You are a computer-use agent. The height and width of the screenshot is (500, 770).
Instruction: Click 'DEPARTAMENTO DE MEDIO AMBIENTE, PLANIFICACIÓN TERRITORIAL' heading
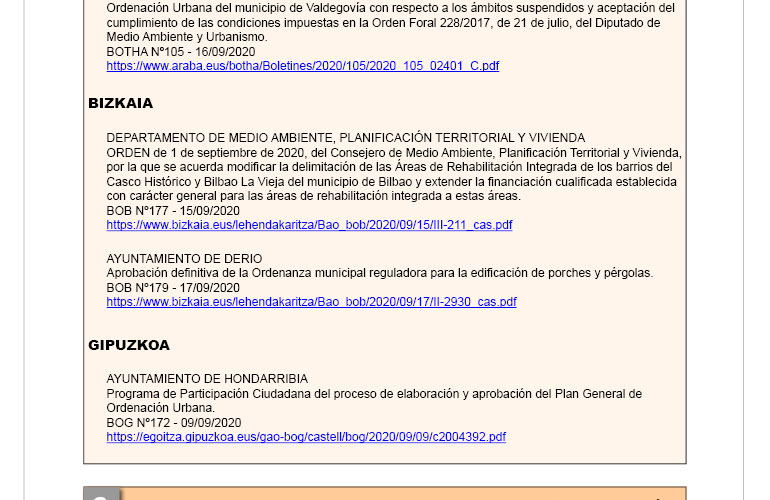click(x=346, y=138)
